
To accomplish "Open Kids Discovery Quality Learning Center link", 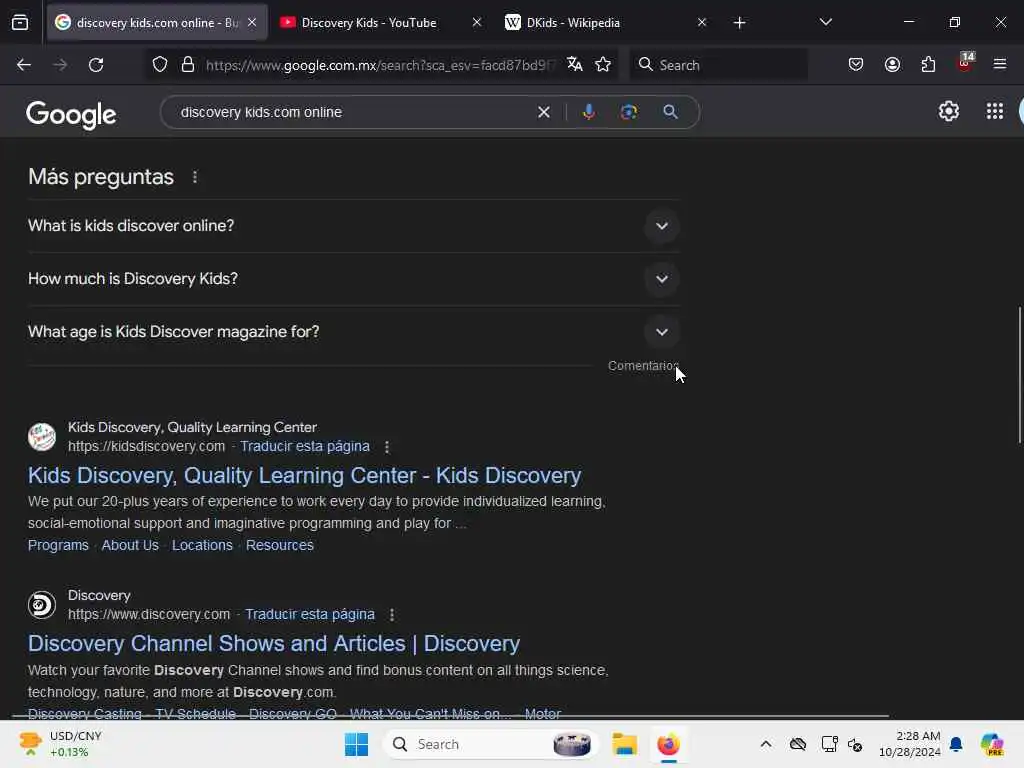I will pos(304,475).
